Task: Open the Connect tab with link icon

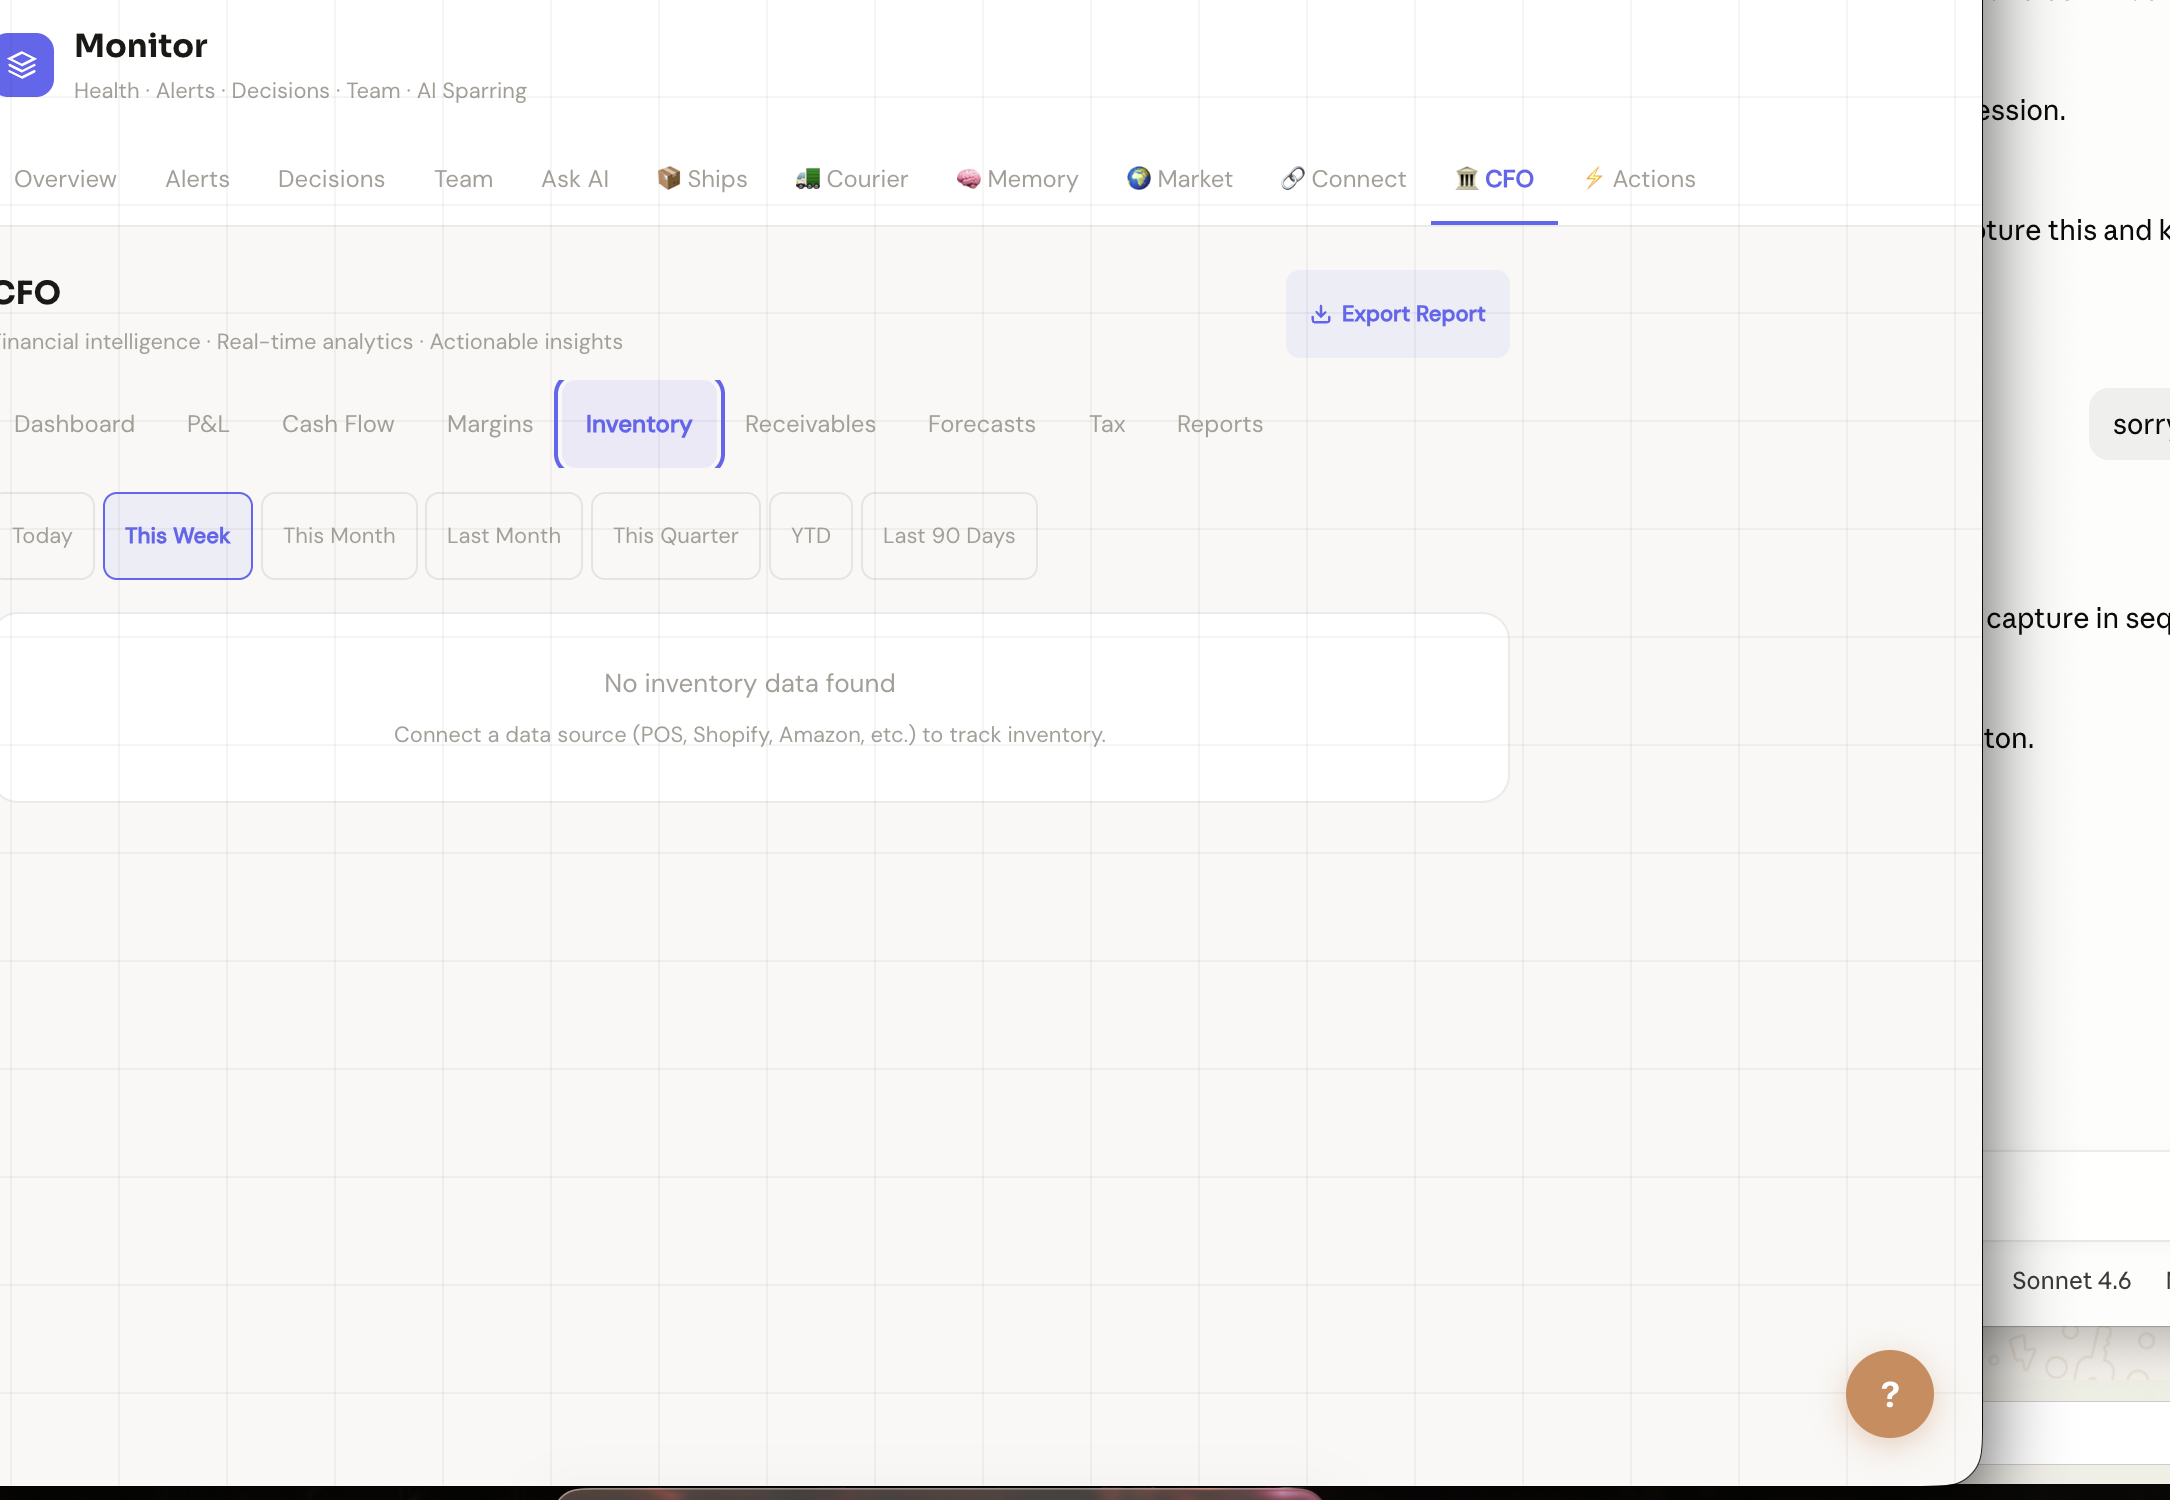Action: tap(1343, 179)
